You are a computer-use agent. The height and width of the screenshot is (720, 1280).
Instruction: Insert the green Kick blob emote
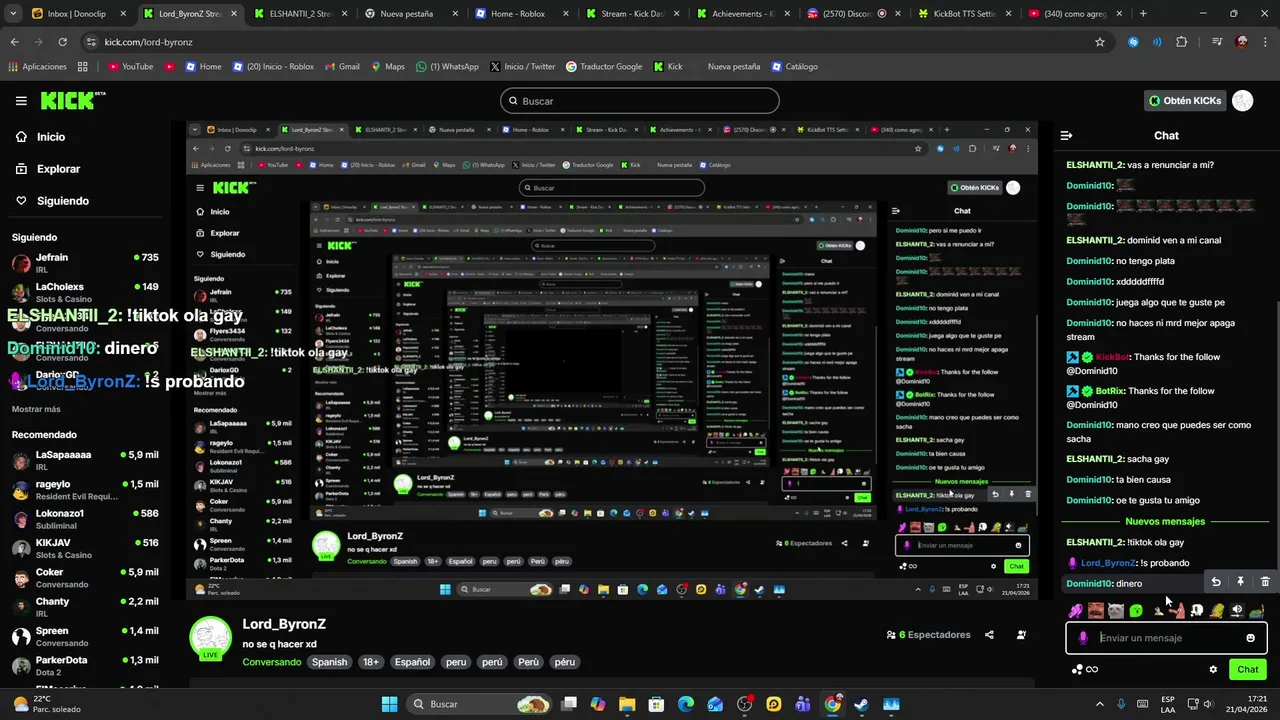(x=1136, y=610)
